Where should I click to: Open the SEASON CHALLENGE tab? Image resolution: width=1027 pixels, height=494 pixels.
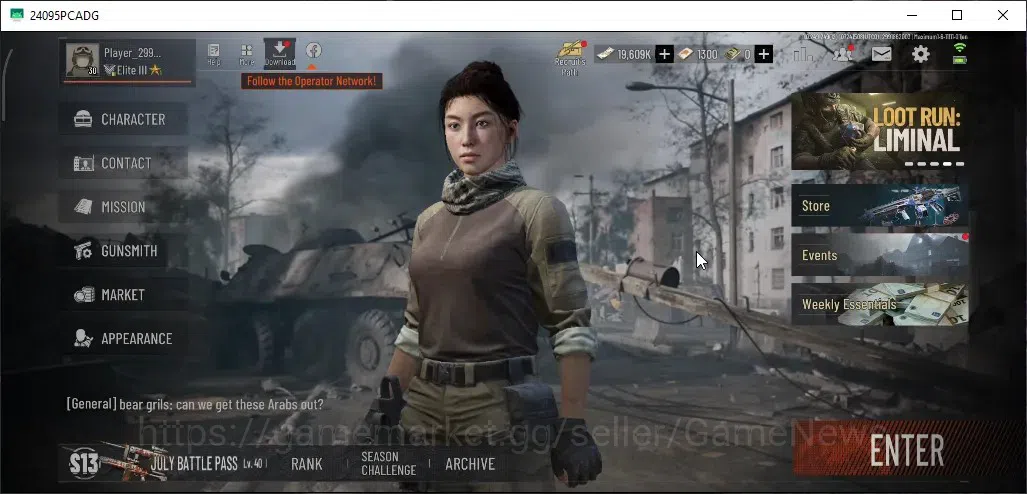(x=388, y=463)
